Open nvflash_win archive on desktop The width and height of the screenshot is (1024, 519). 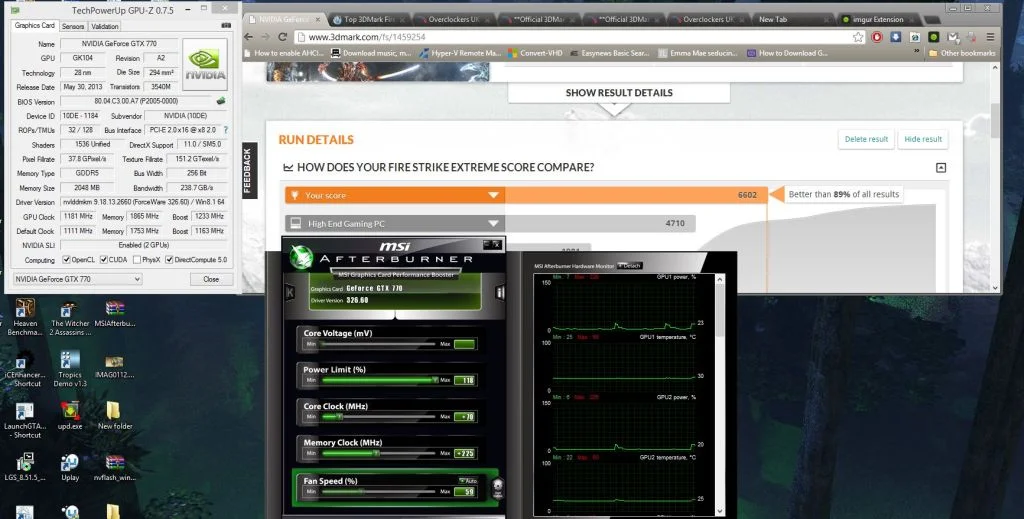pyautogui.click(x=115, y=468)
